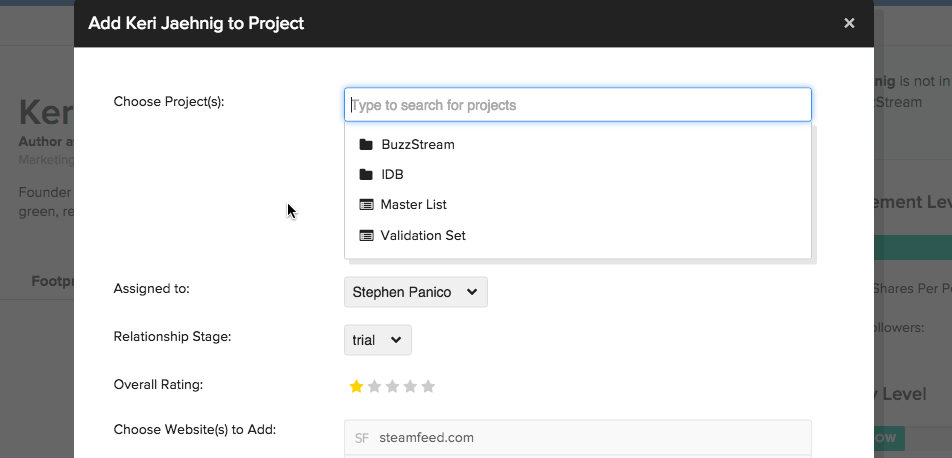Click the Choose Project(s) label
This screenshot has height=458, width=952.
point(169,101)
